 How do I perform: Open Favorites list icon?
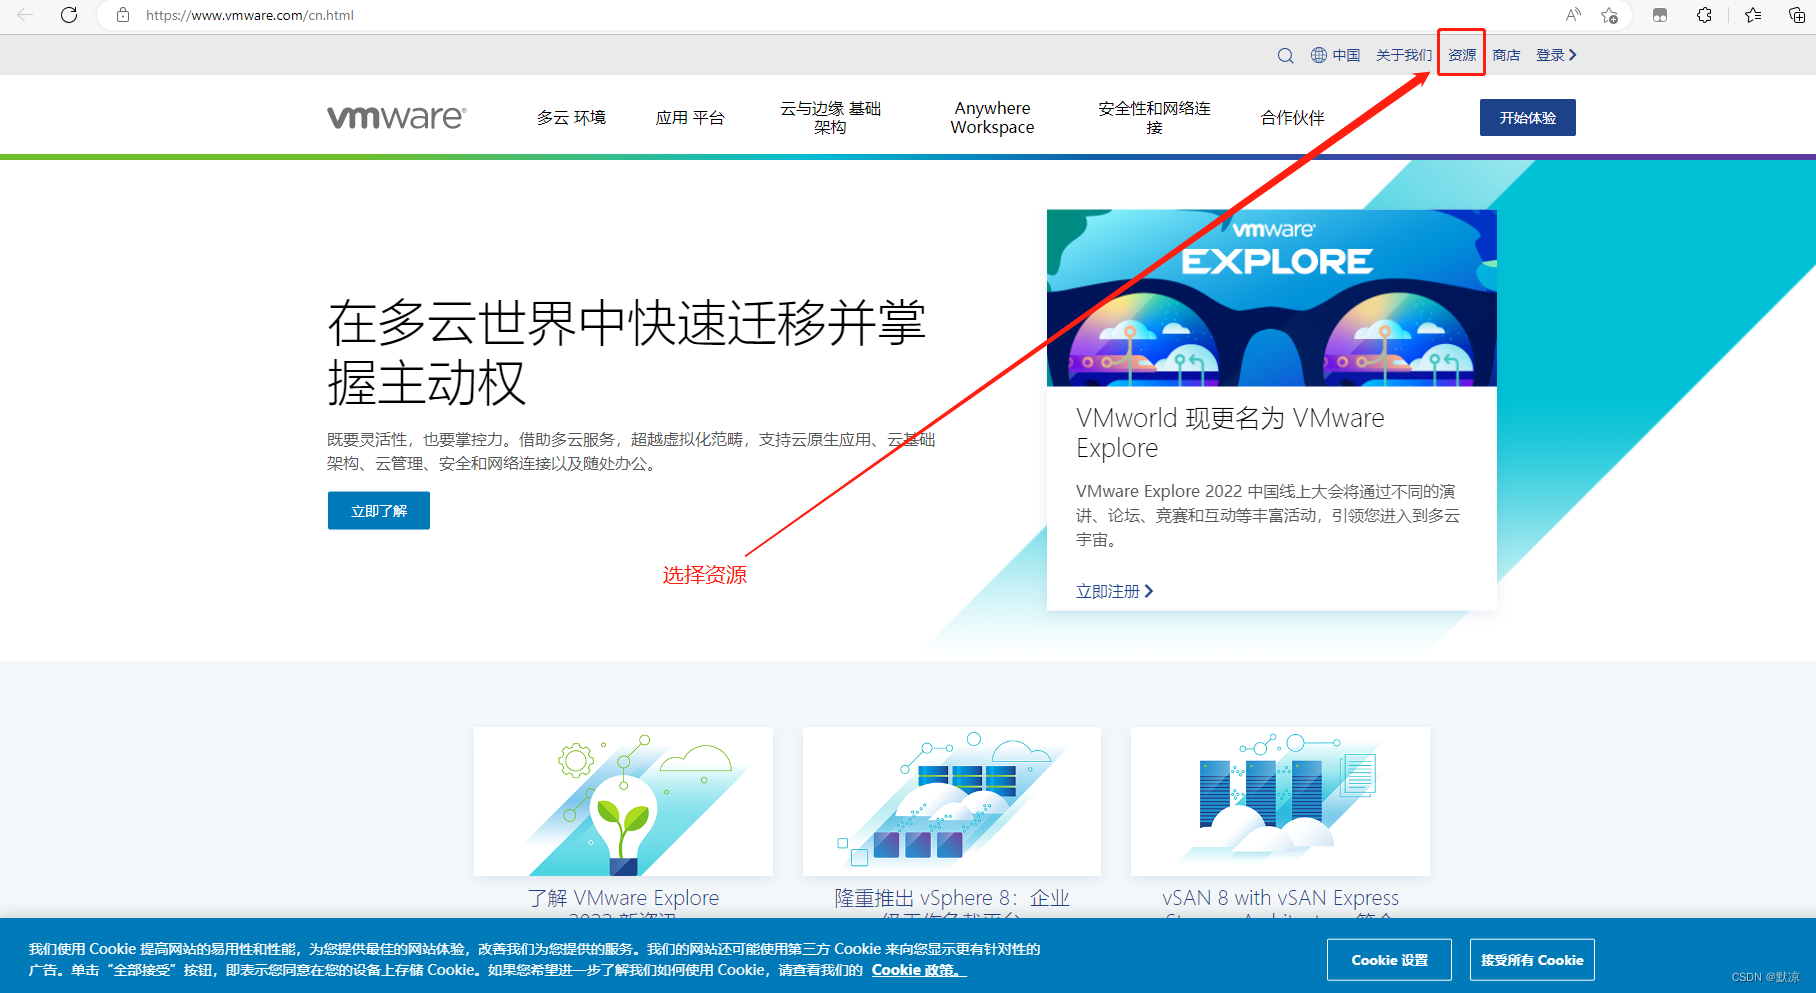tap(1753, 15)
